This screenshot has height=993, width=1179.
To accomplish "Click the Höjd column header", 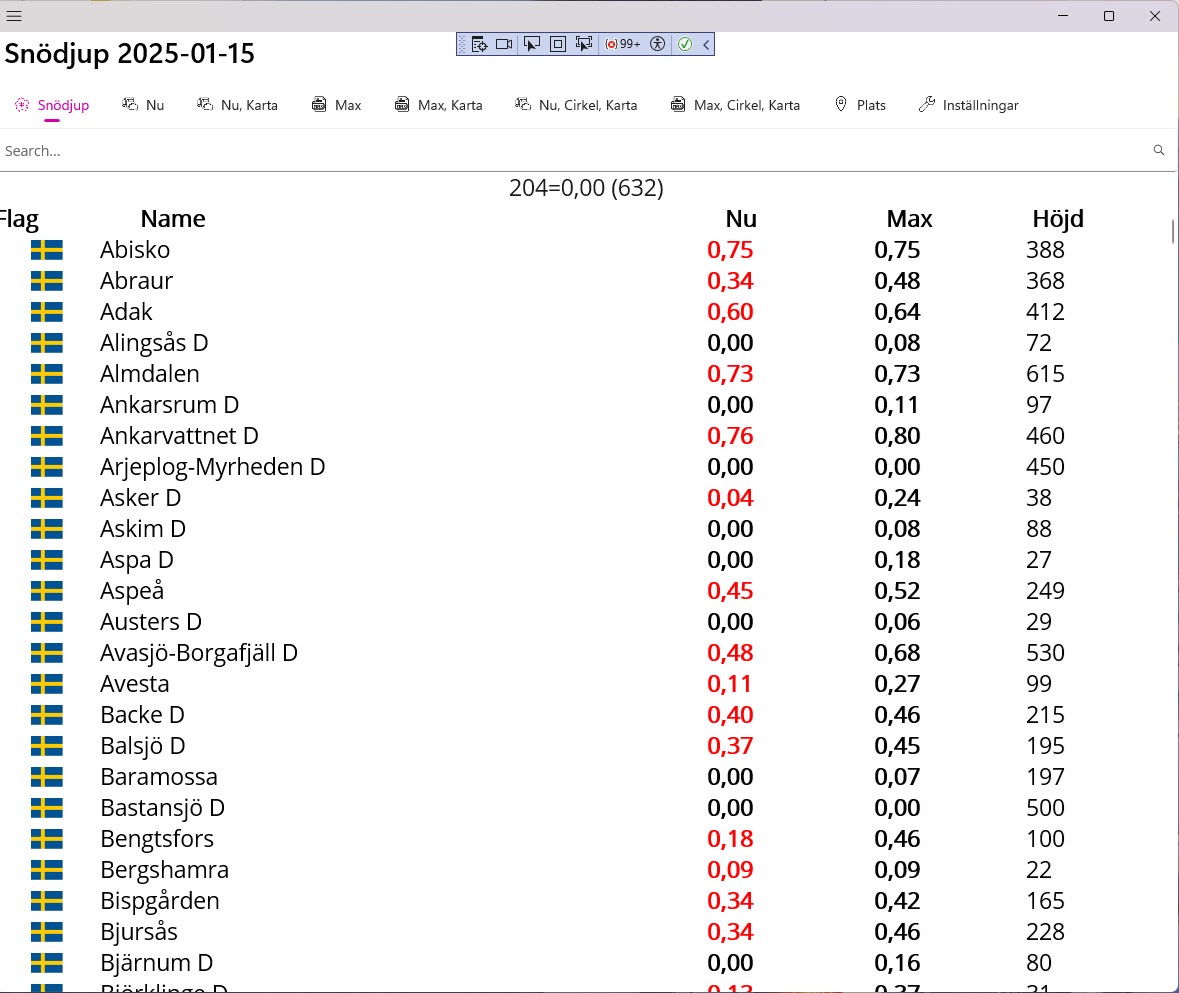I will (1058, 219).
